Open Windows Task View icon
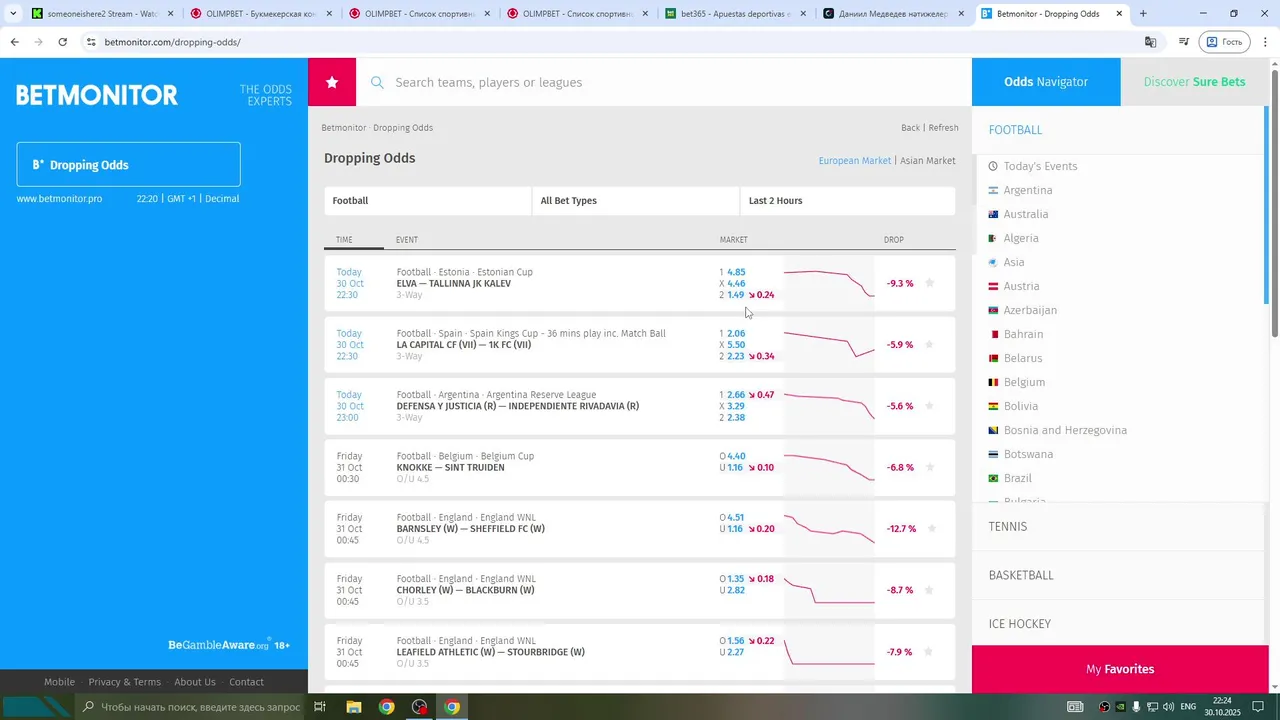 [320, 707]
